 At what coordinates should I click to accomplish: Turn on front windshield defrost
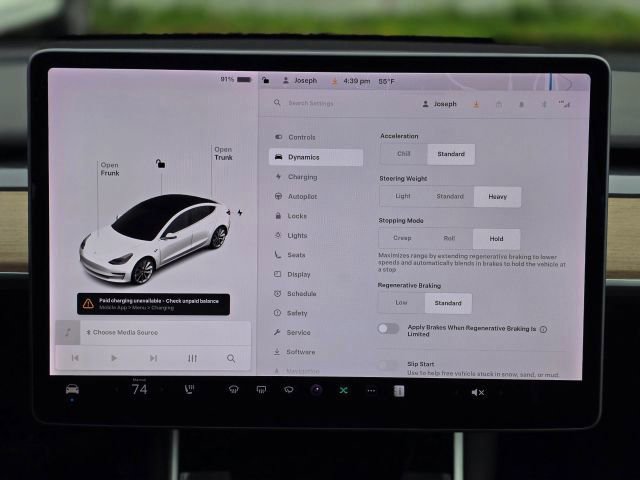point(233,390)
